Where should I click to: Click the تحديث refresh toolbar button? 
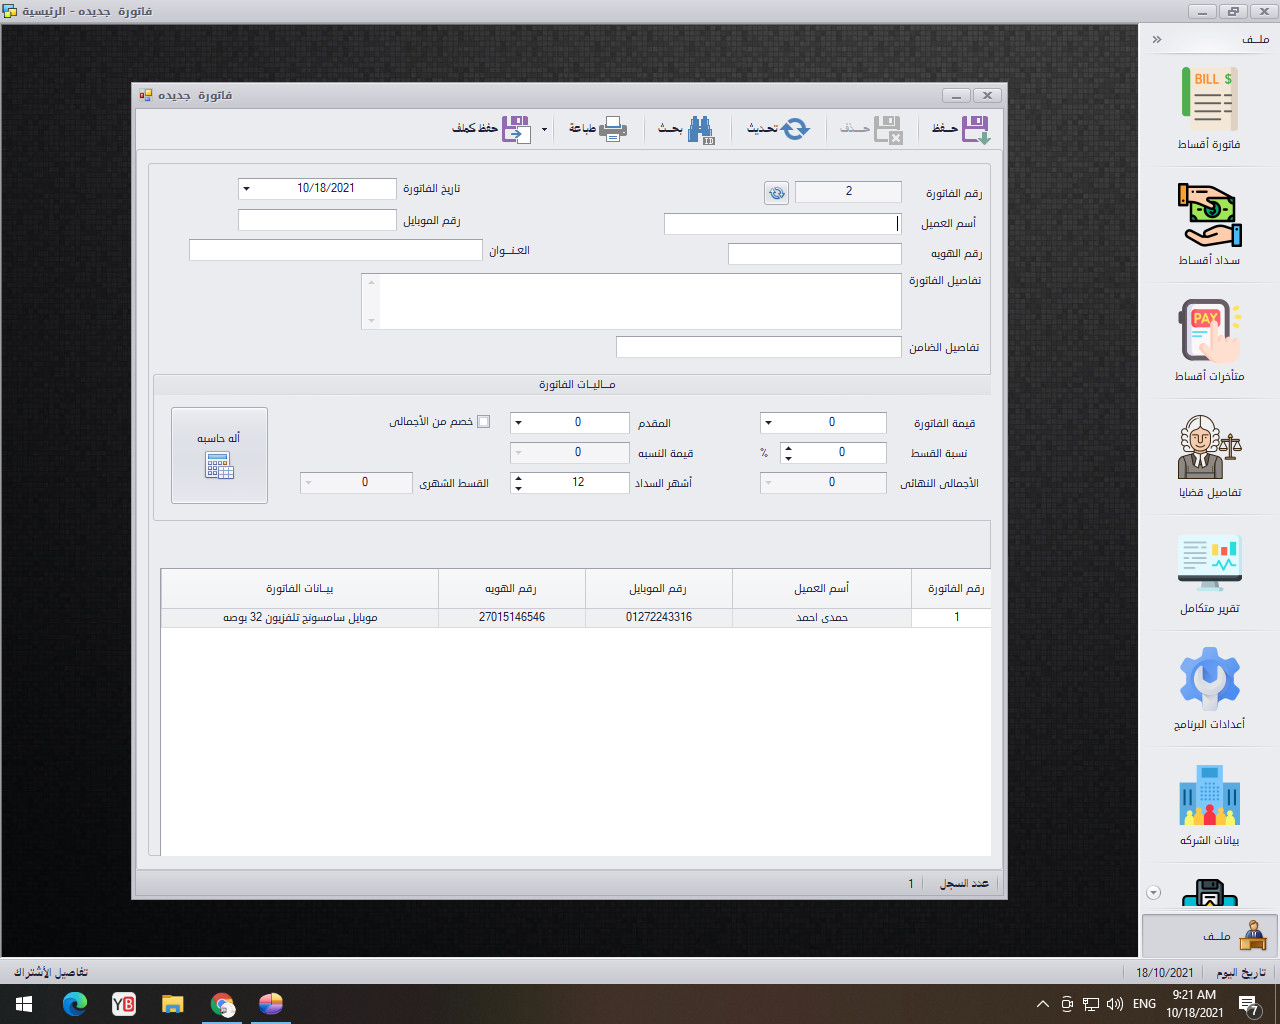(778, 129)
